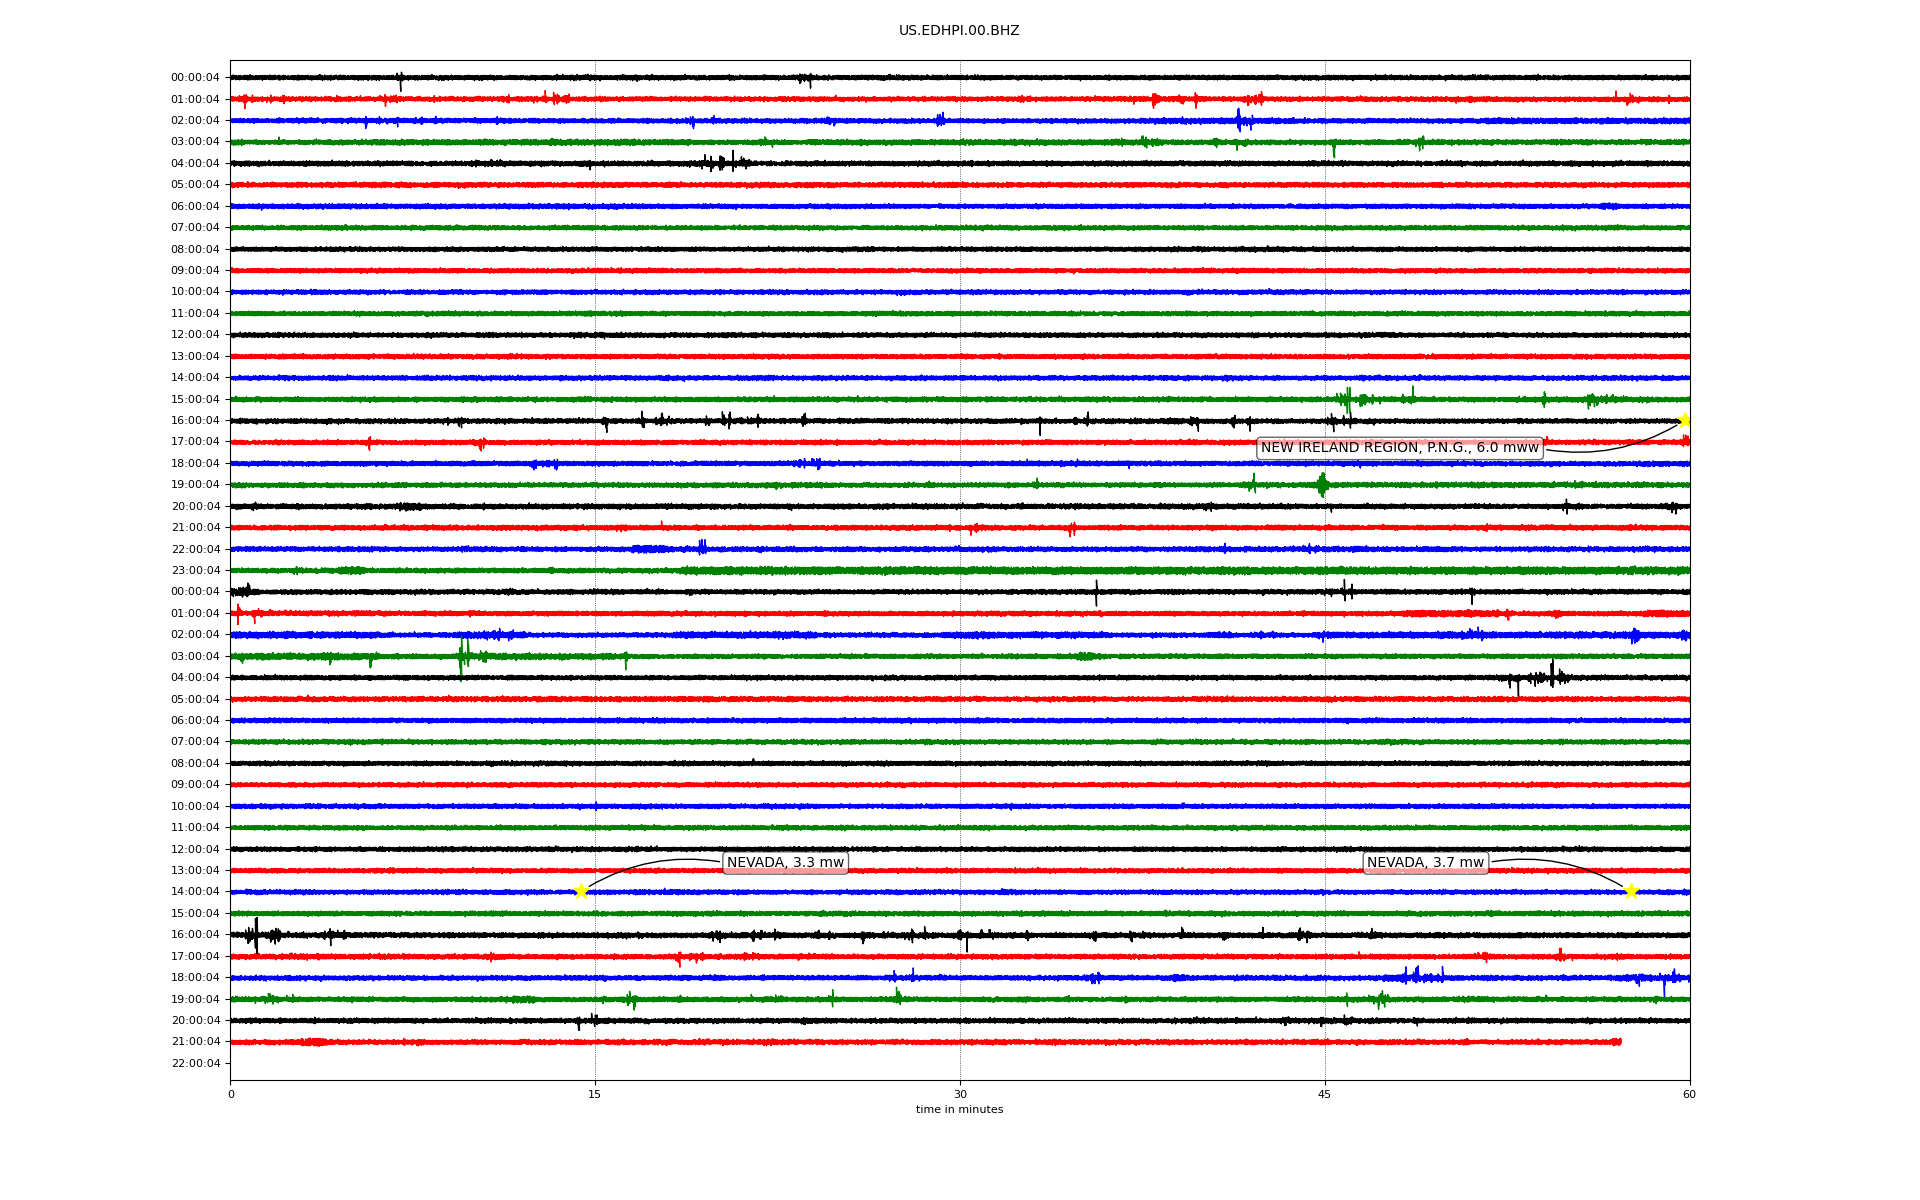Click the tall black spike starting the lower 16:00:04 trace

(256, 935)
